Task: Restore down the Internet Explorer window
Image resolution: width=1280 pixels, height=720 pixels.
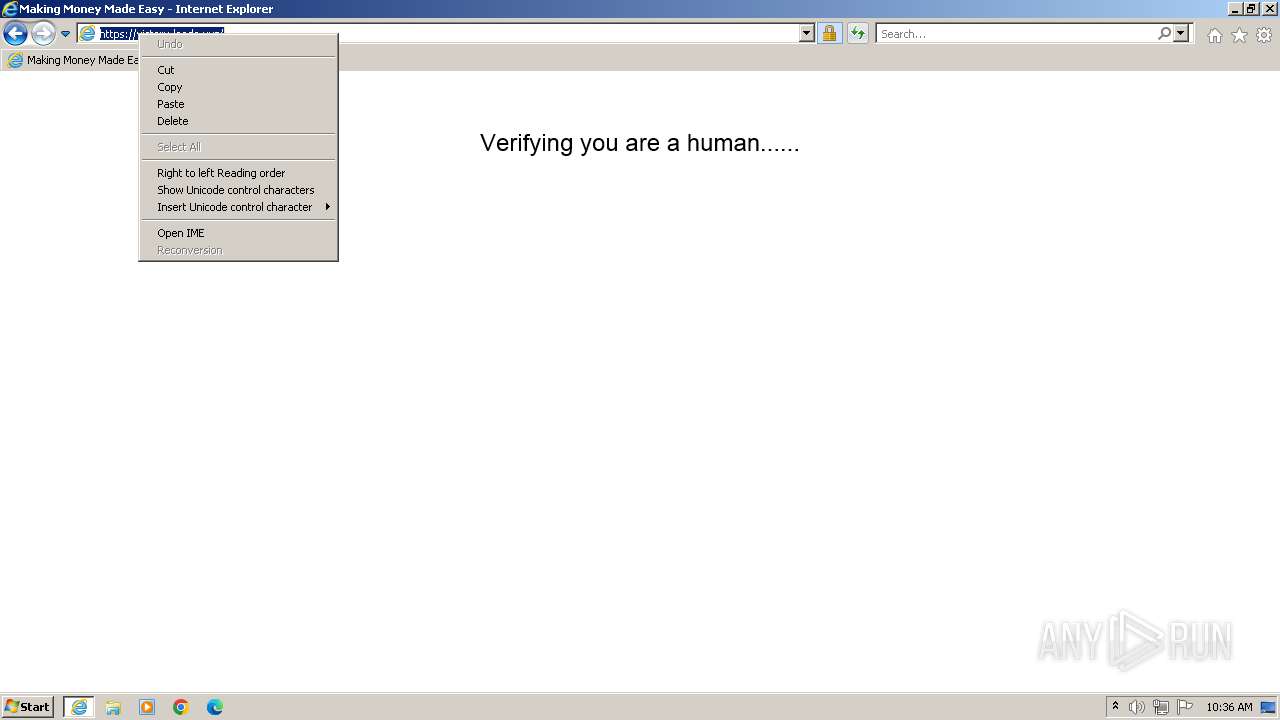Action: tap(1252, 9)
